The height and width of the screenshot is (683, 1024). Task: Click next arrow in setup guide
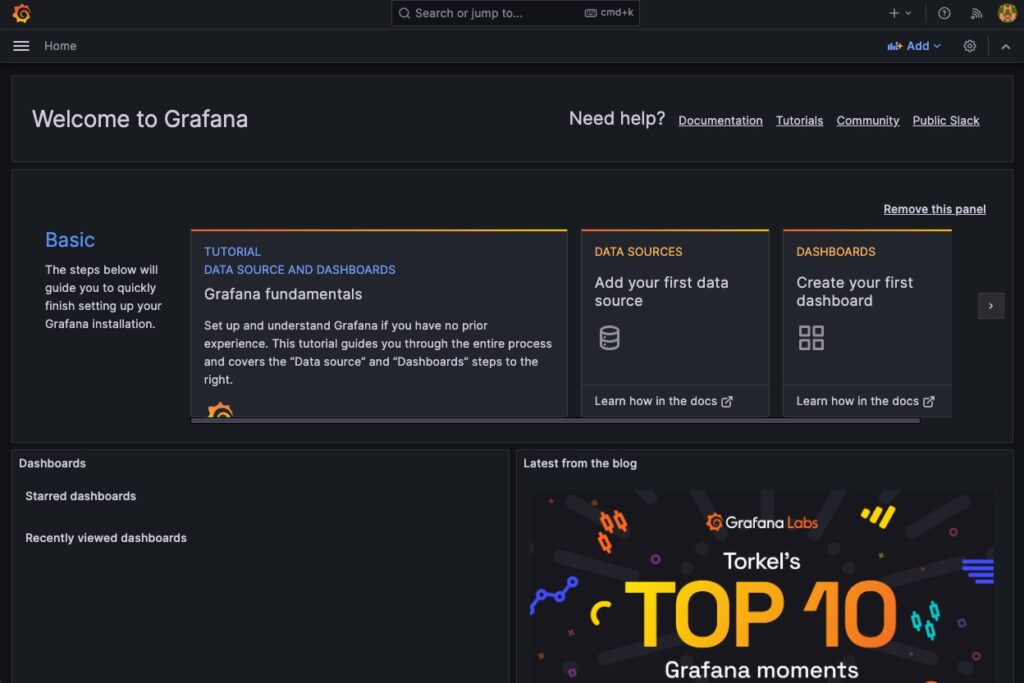[x=991, y=306]
